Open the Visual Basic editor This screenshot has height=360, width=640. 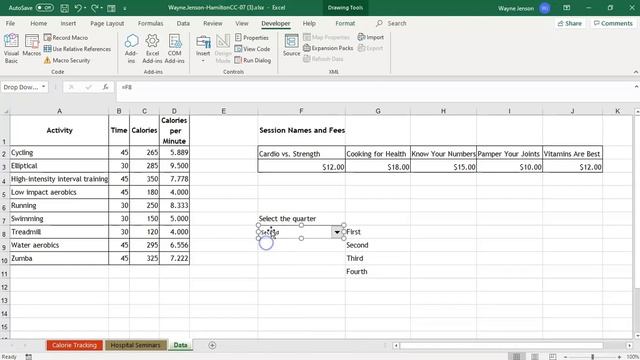pyautogui.click(x=11, y=49)
